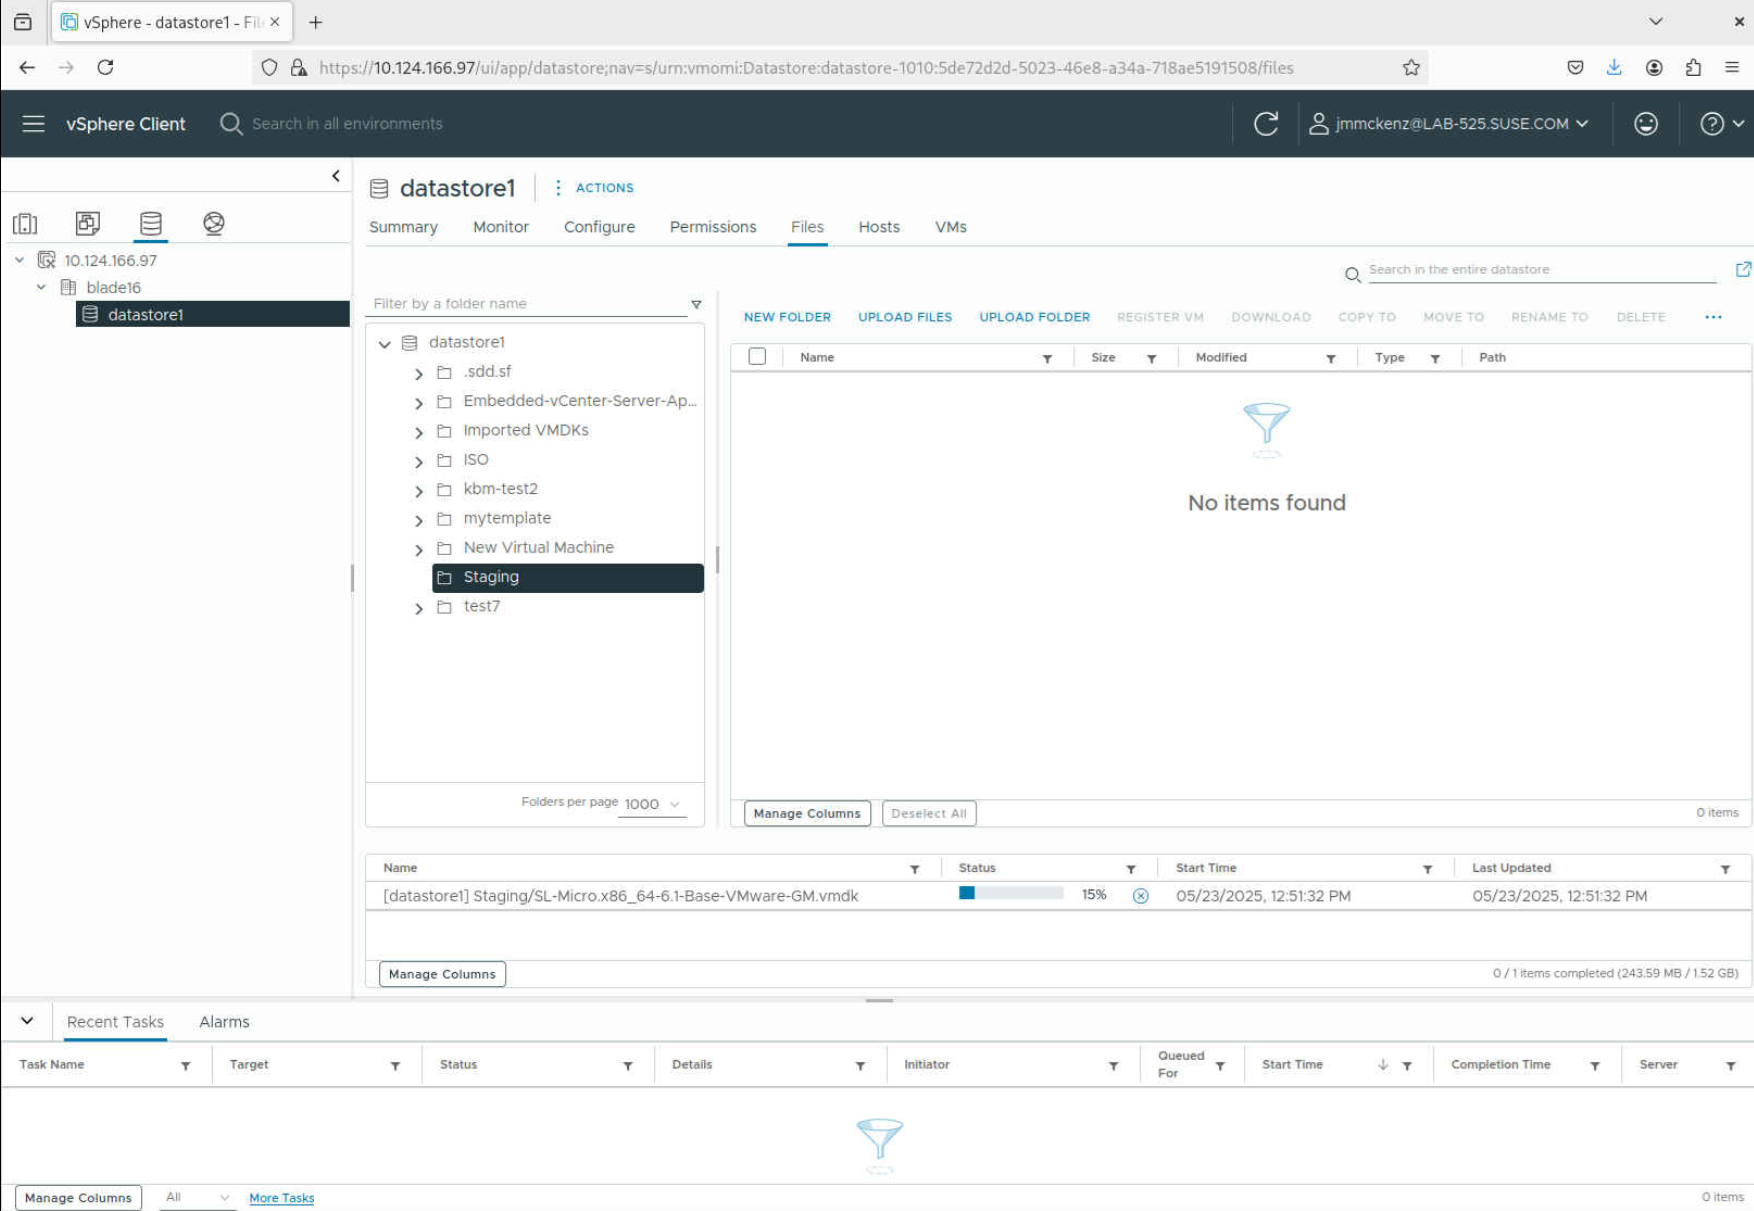Click the upload progress bar at 15%
Image resolution: width=1754 pixels, height=1211 pixels.
tap(1010, 894)
